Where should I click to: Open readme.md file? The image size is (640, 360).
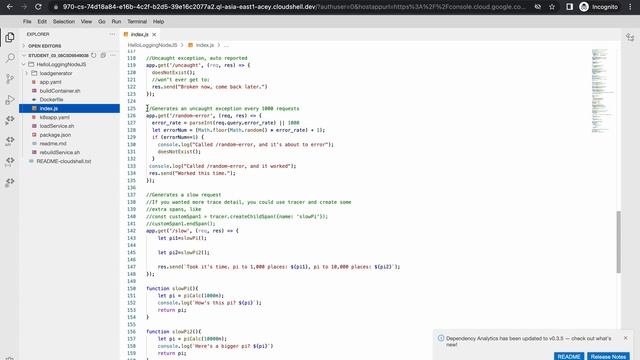[x=53, y=144]
